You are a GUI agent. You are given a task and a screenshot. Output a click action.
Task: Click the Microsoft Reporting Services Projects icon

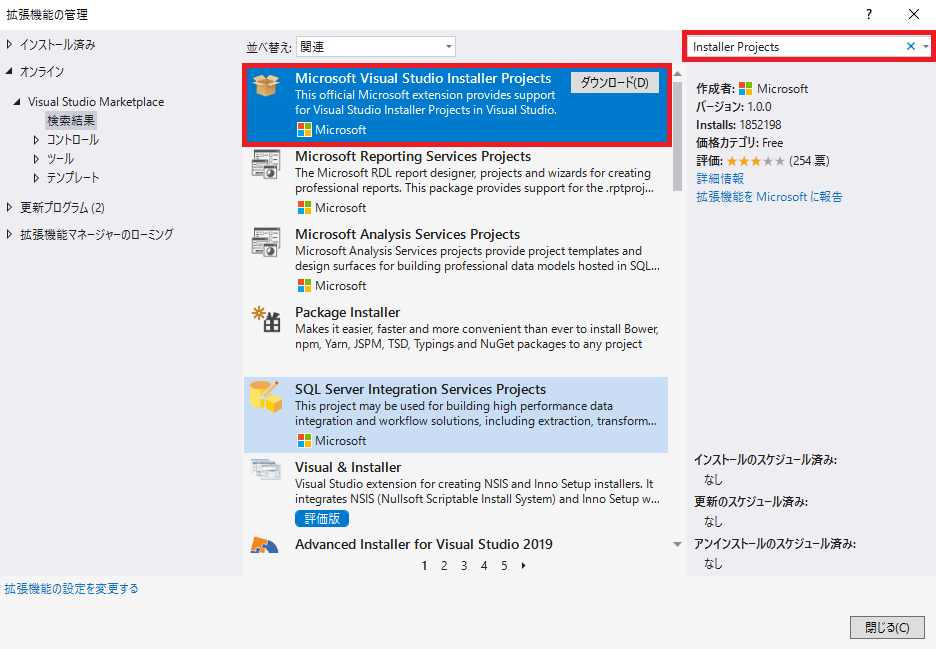(266, 164)
